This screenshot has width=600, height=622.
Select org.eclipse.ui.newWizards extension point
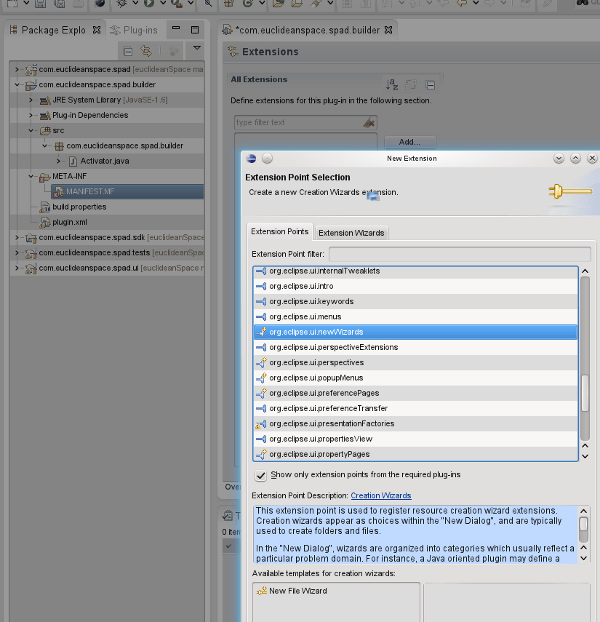pyautogui.click(x=416, y=332)
